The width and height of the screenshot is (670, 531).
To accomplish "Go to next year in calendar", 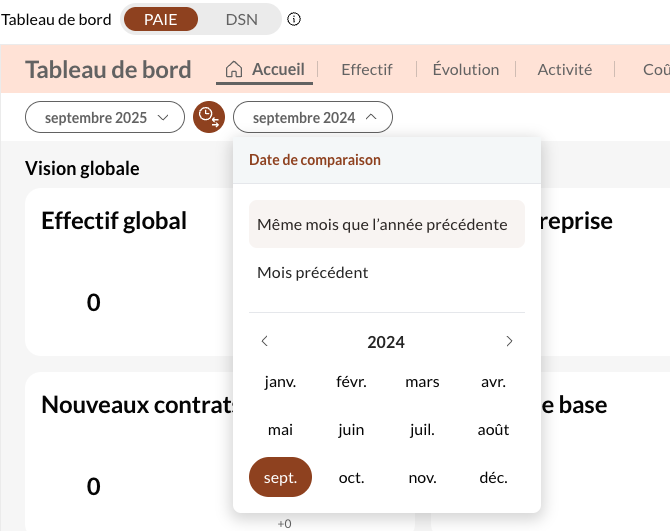I will point(509,342).
